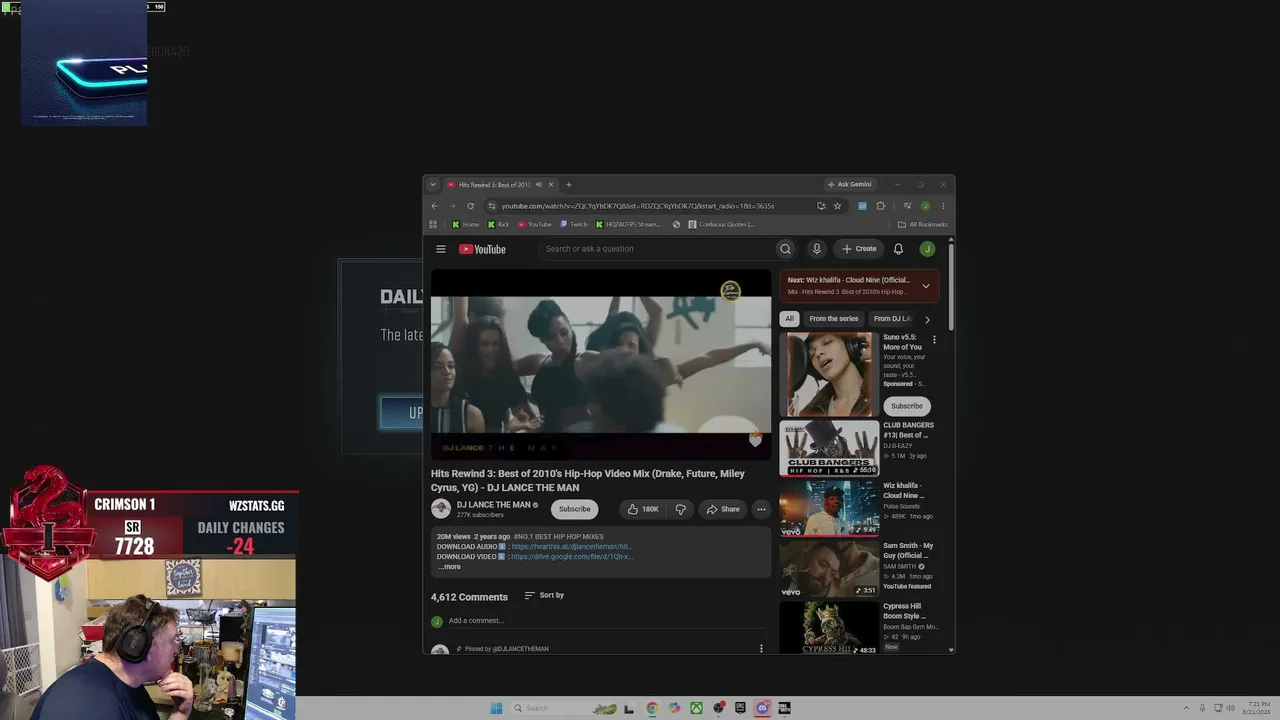Screen dimensions: 1280x720
Task: Open Google Chrome from the taskbar
Action: click(x=652, y=708)
